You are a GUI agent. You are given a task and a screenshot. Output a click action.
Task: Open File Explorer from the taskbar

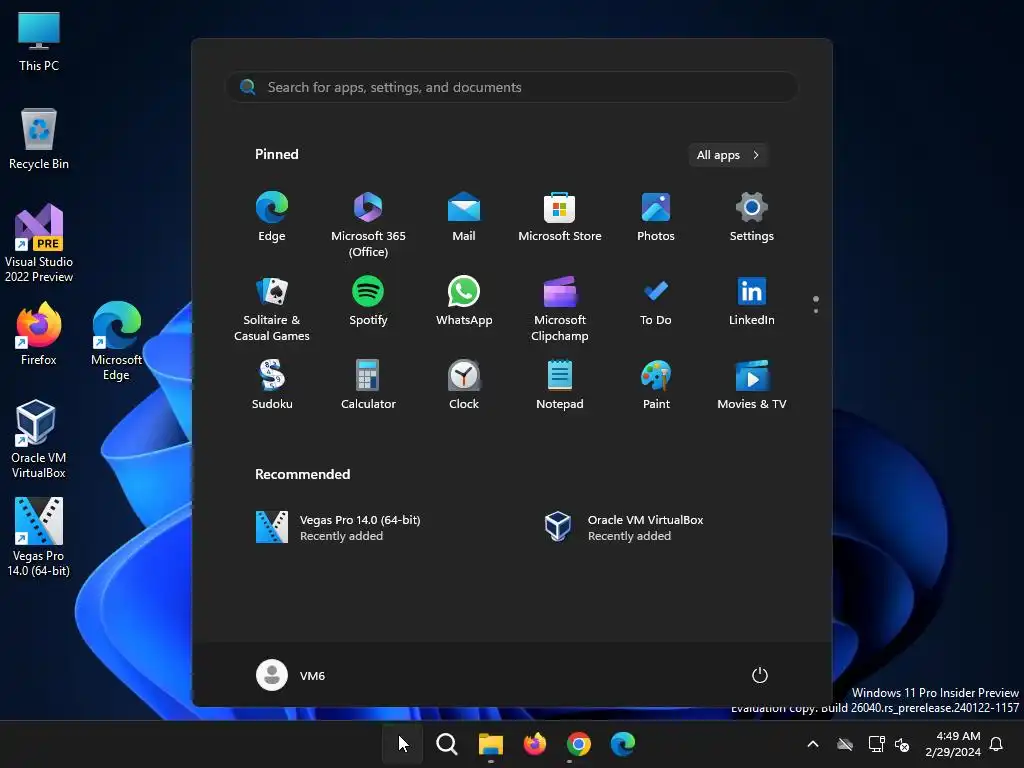[x=490, y=744]
